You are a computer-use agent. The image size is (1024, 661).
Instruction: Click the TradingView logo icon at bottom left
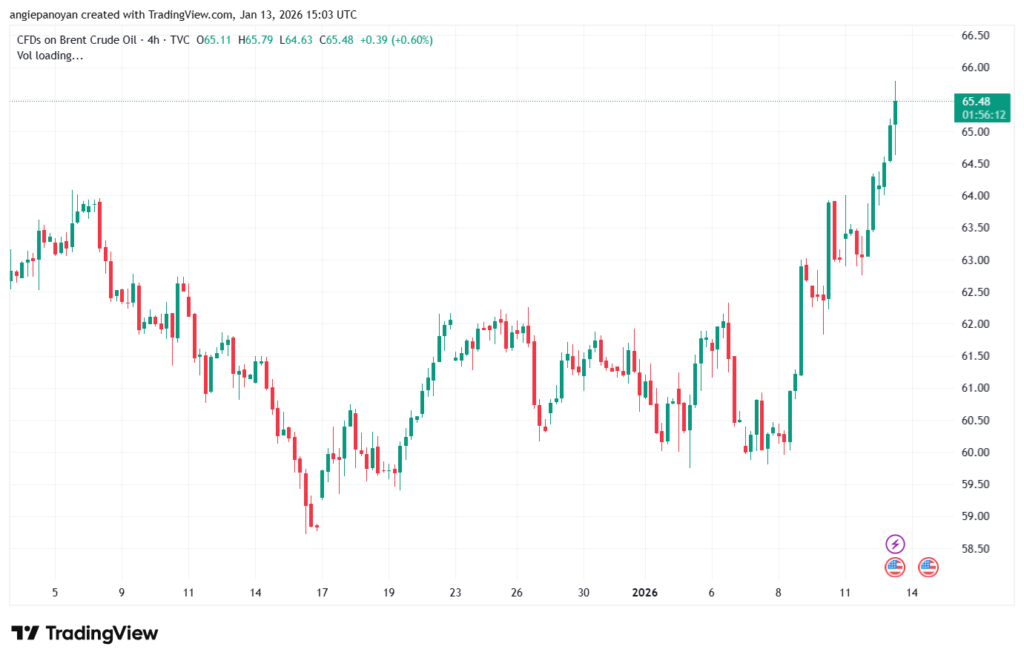click(x=27, y=632)
